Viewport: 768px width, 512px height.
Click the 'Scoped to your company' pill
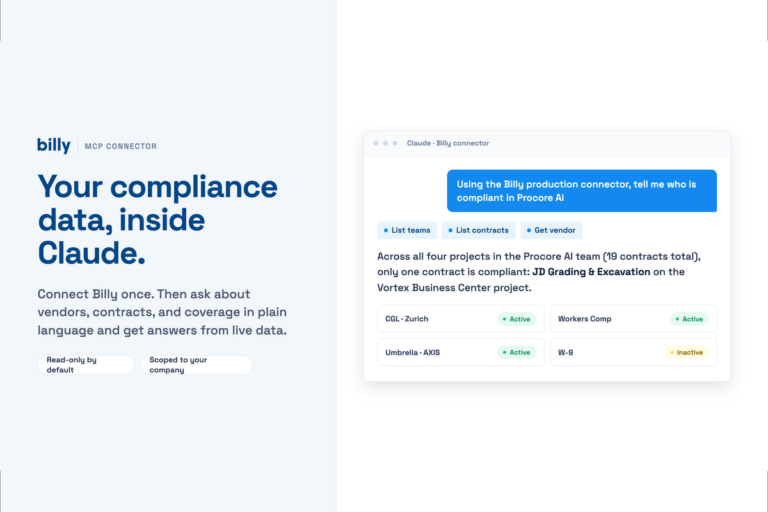(196, 365)
